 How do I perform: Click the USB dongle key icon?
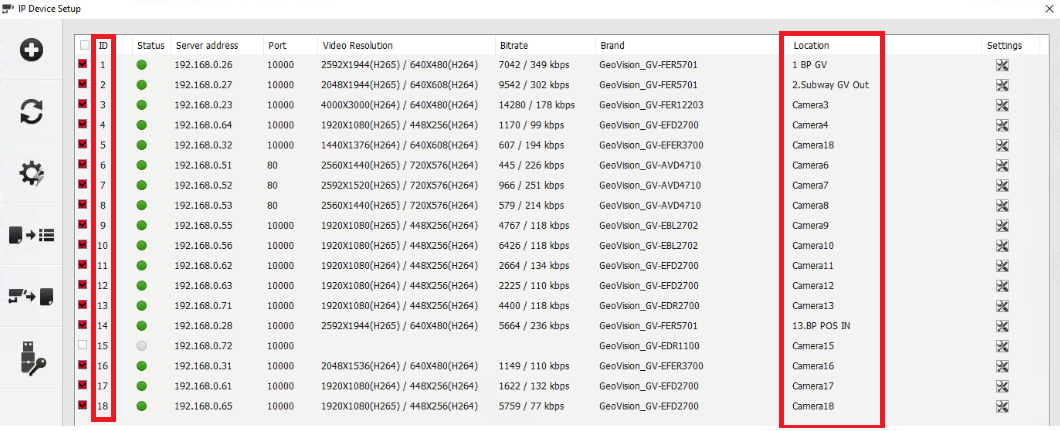click(x=32, y=357)
